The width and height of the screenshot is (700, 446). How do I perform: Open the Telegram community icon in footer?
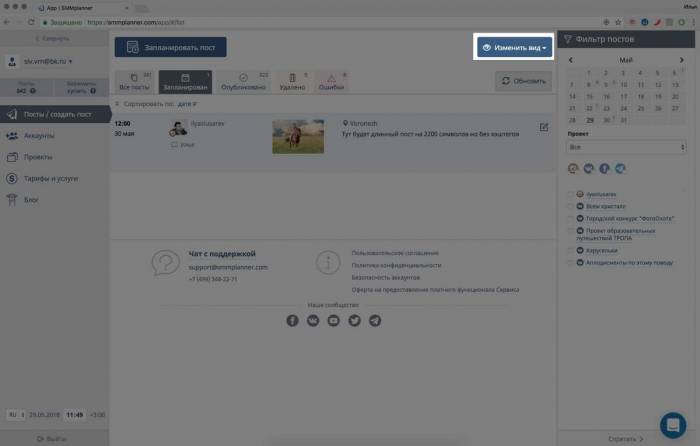[375, 321]
